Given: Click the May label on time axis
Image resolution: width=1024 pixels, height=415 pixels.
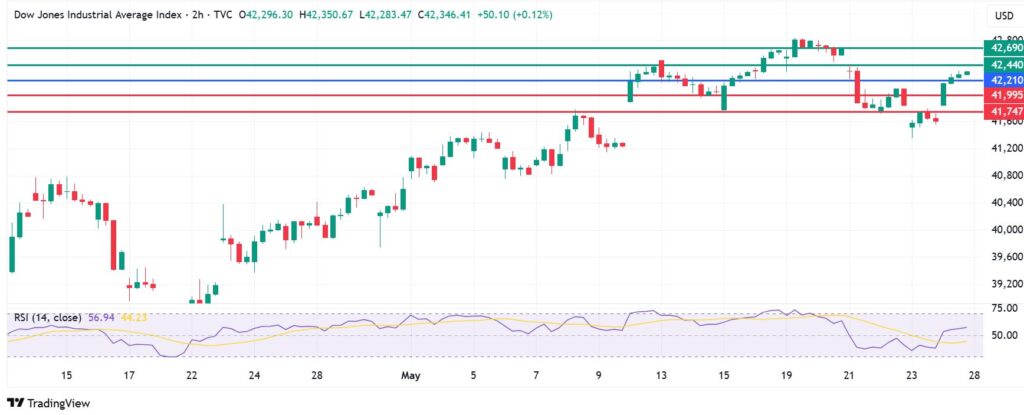Looking at the screenshot, I should [411, 376].
